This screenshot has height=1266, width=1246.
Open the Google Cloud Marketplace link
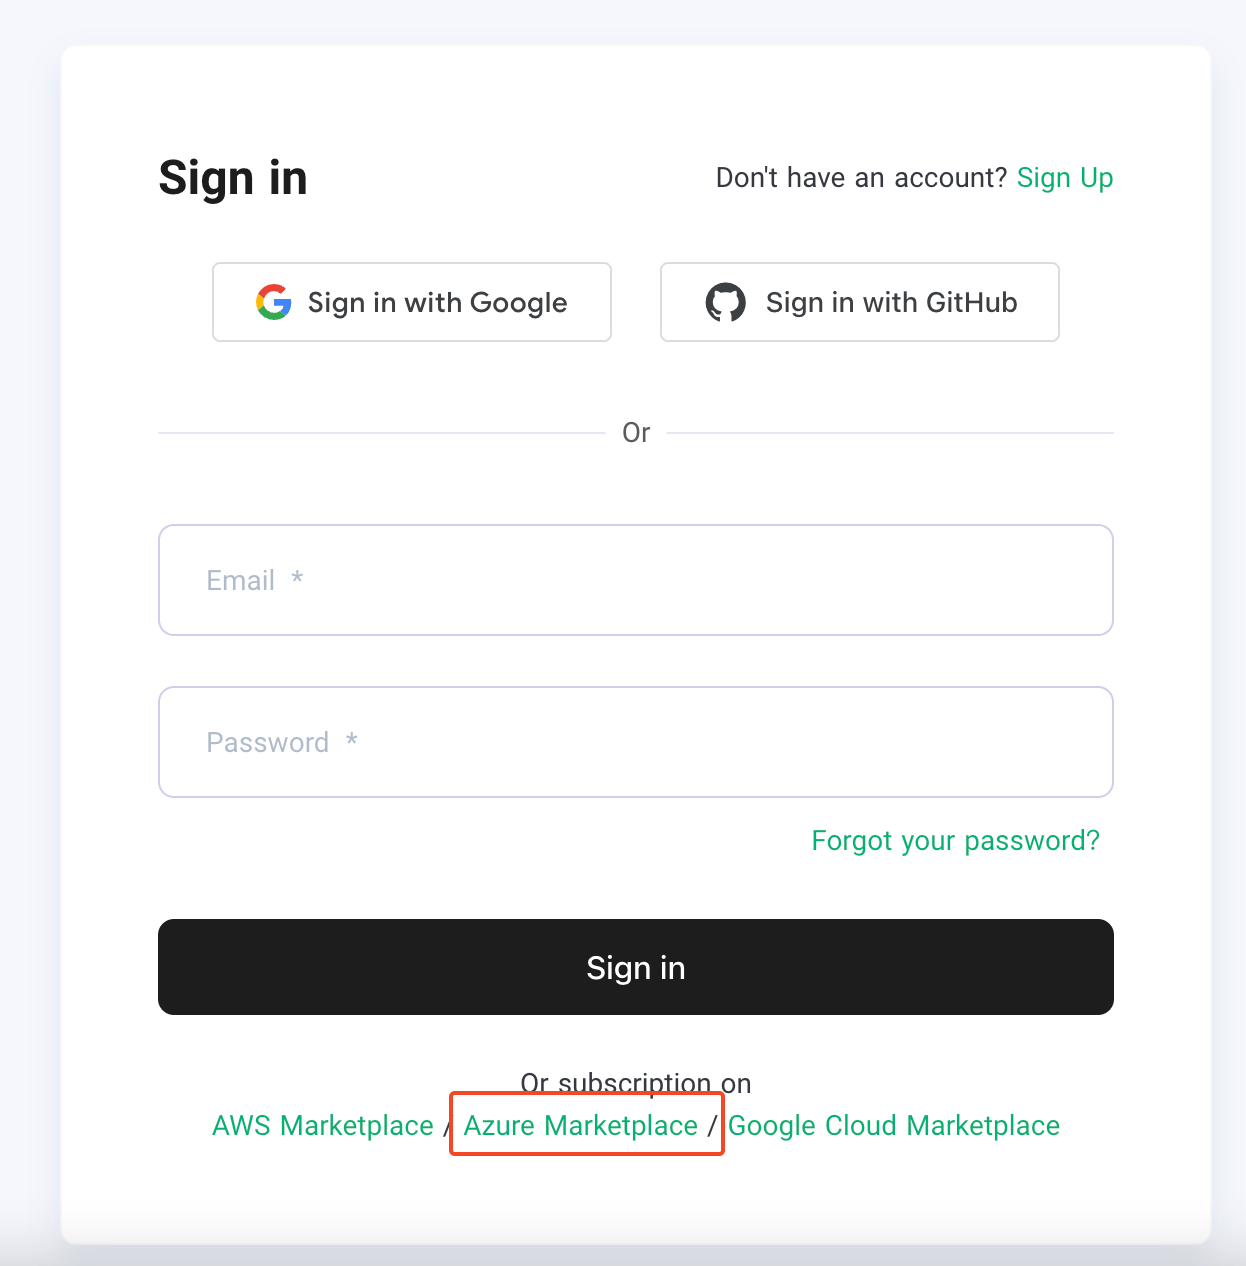(x=894, y=1126)
